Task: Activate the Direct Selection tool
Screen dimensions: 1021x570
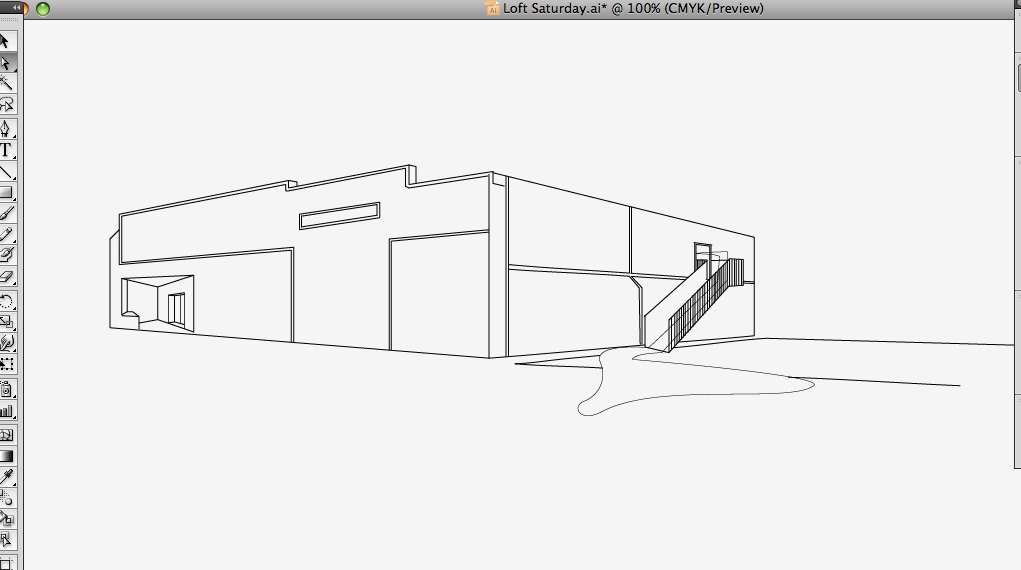Action: [x=6, y=62]
